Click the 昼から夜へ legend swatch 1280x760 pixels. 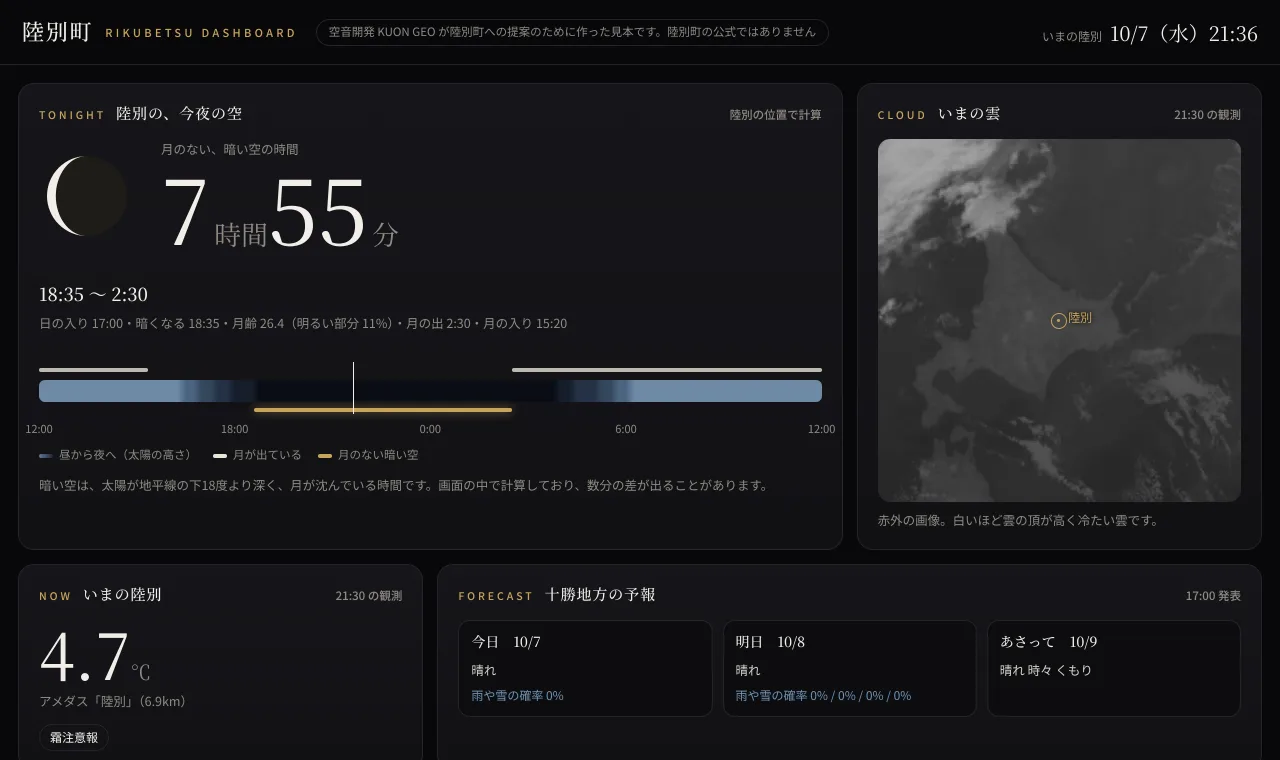[46, 455]
